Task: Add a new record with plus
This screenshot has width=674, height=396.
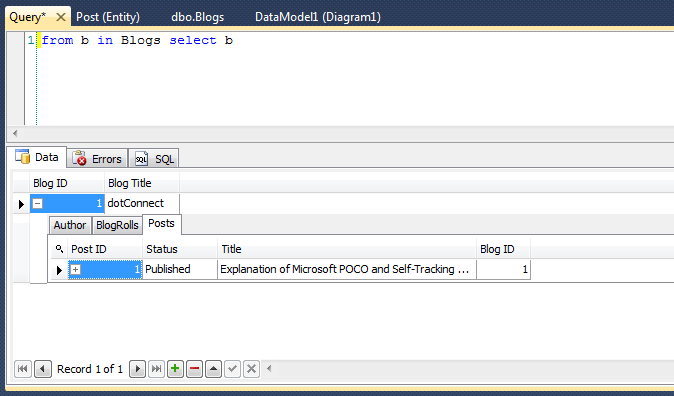Action: [x=175, y=369]
